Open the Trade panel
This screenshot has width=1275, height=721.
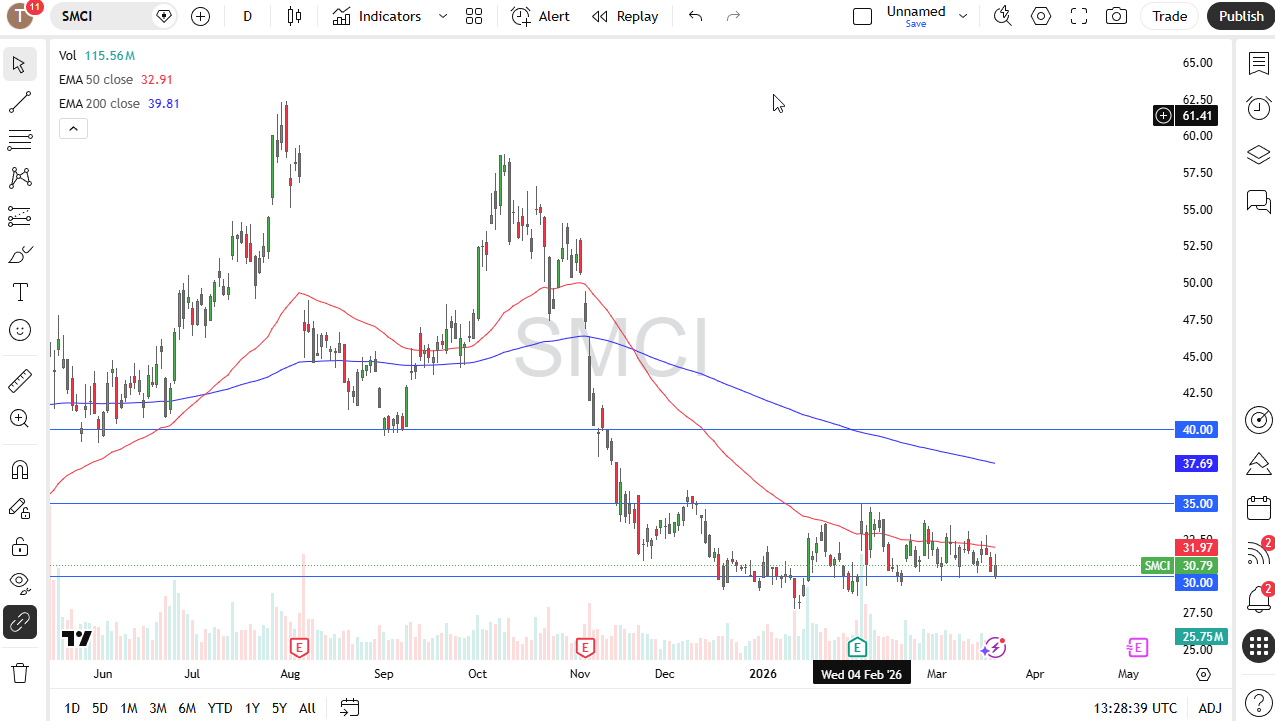[x=1169, y=16]
